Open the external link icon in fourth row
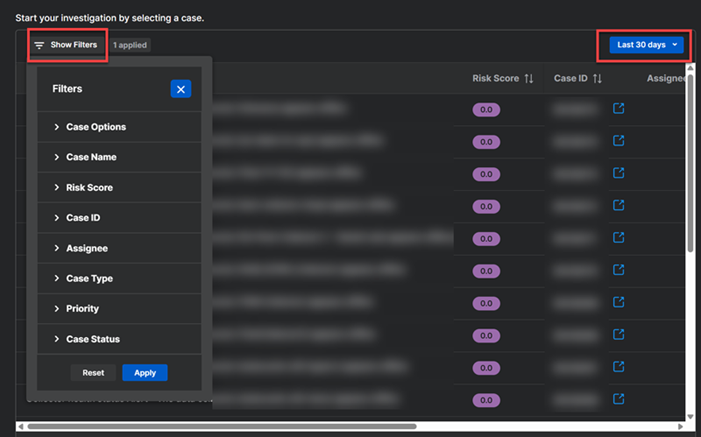 tap(618, 205)
